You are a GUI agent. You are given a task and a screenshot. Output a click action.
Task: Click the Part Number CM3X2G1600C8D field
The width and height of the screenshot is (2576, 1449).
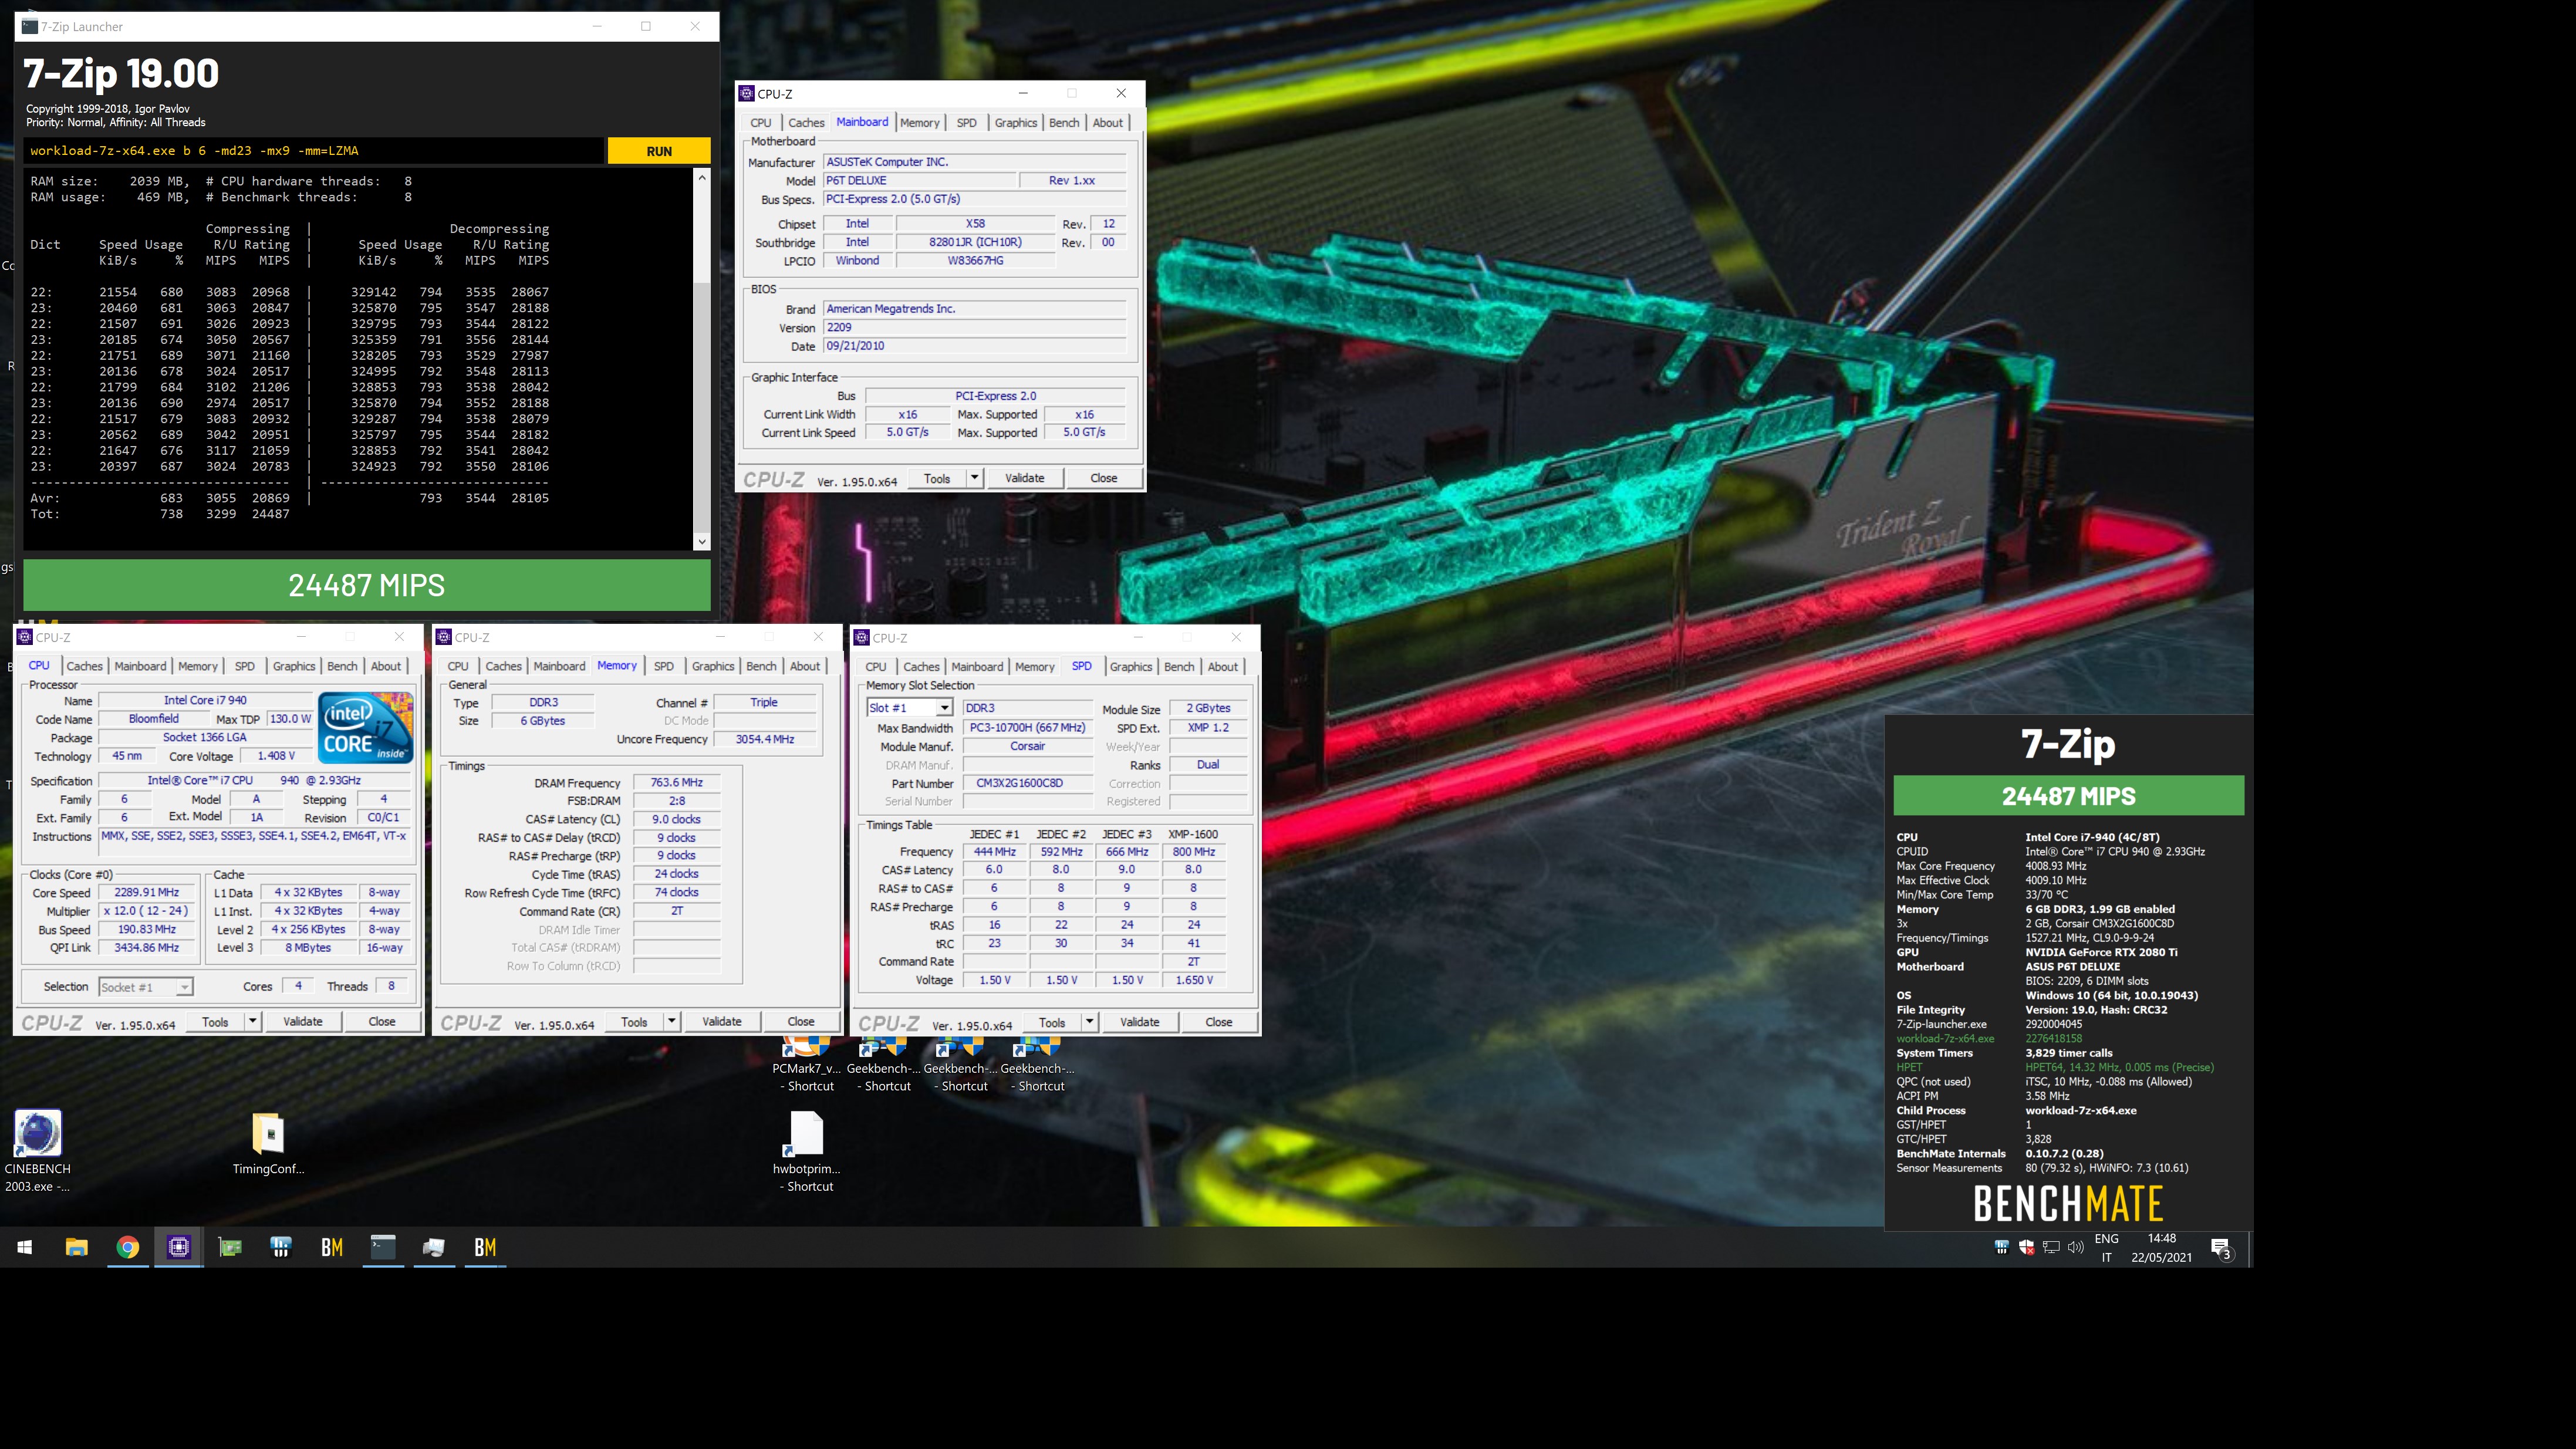(x=1027, y=783)
